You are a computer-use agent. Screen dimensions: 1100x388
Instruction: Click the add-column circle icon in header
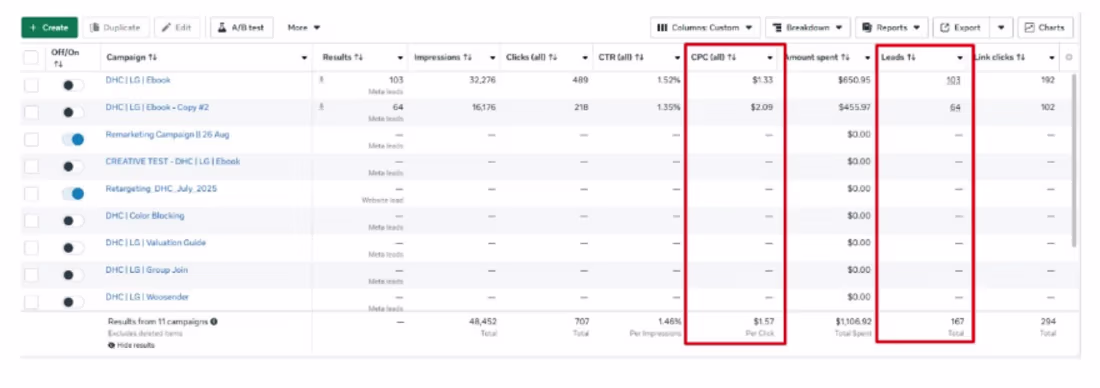coord(1068,58)
